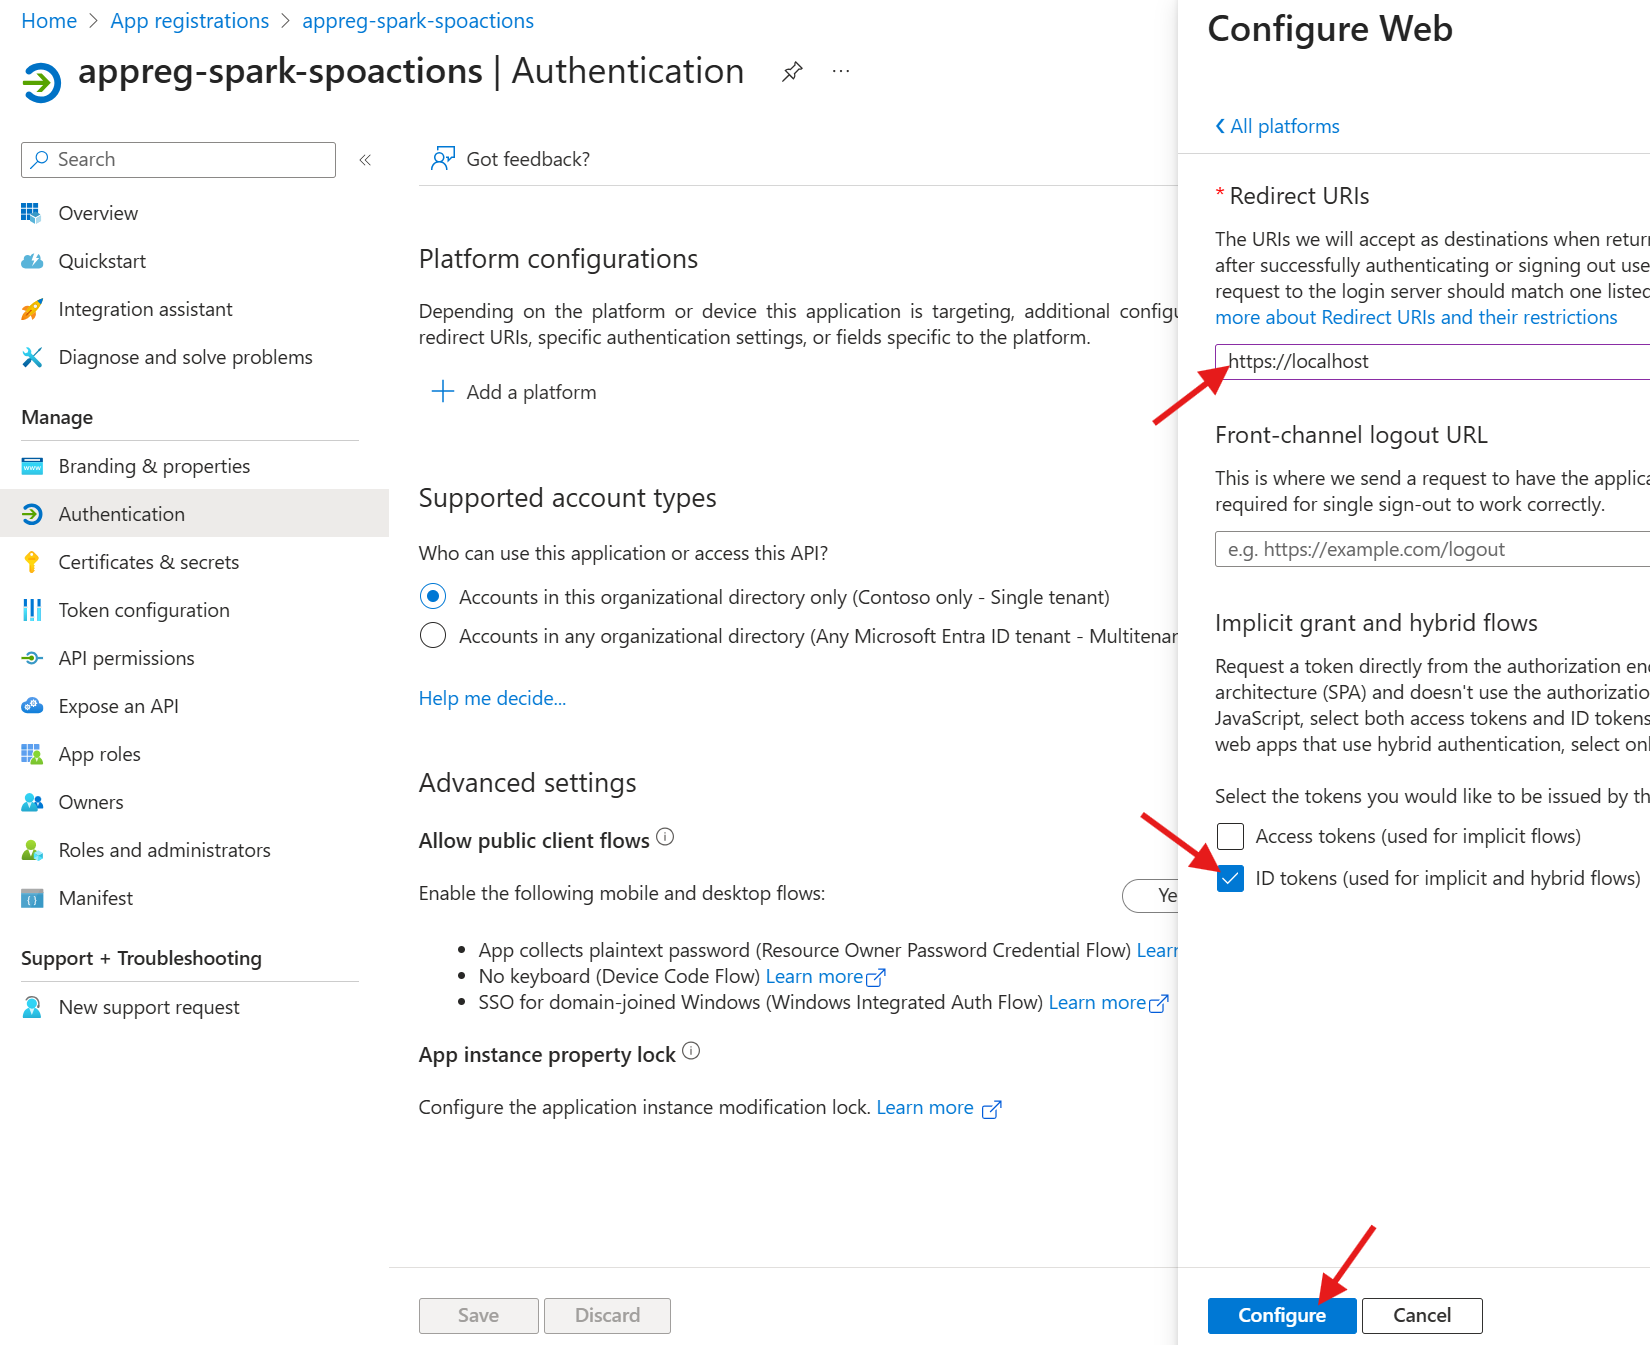Viewport: 1650px width, 1345px height.
Task: Click the Add a platform plus icon
Action: coord(442,392)
